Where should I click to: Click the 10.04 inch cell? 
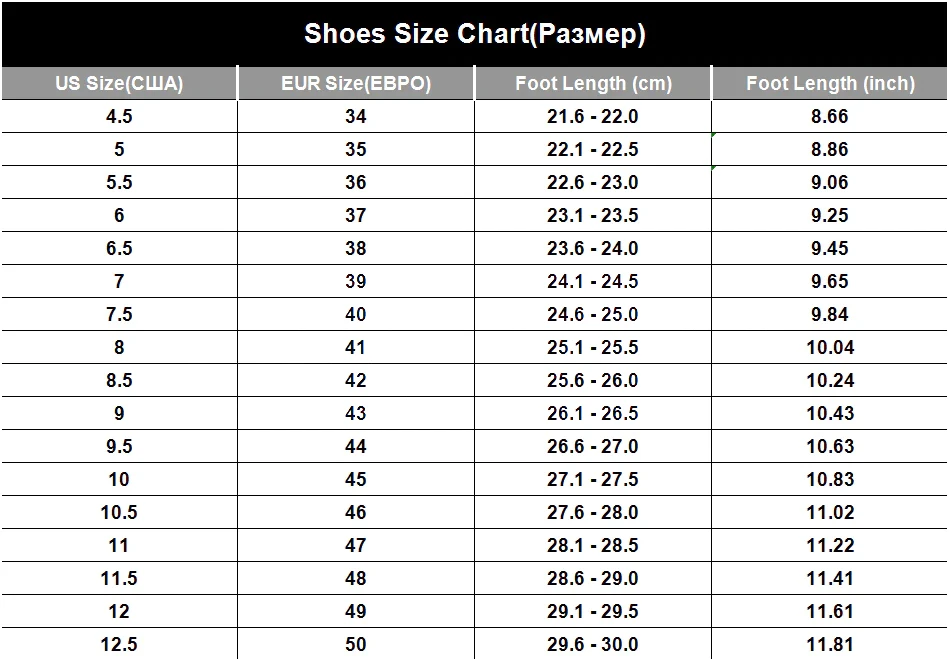point(830,347)
